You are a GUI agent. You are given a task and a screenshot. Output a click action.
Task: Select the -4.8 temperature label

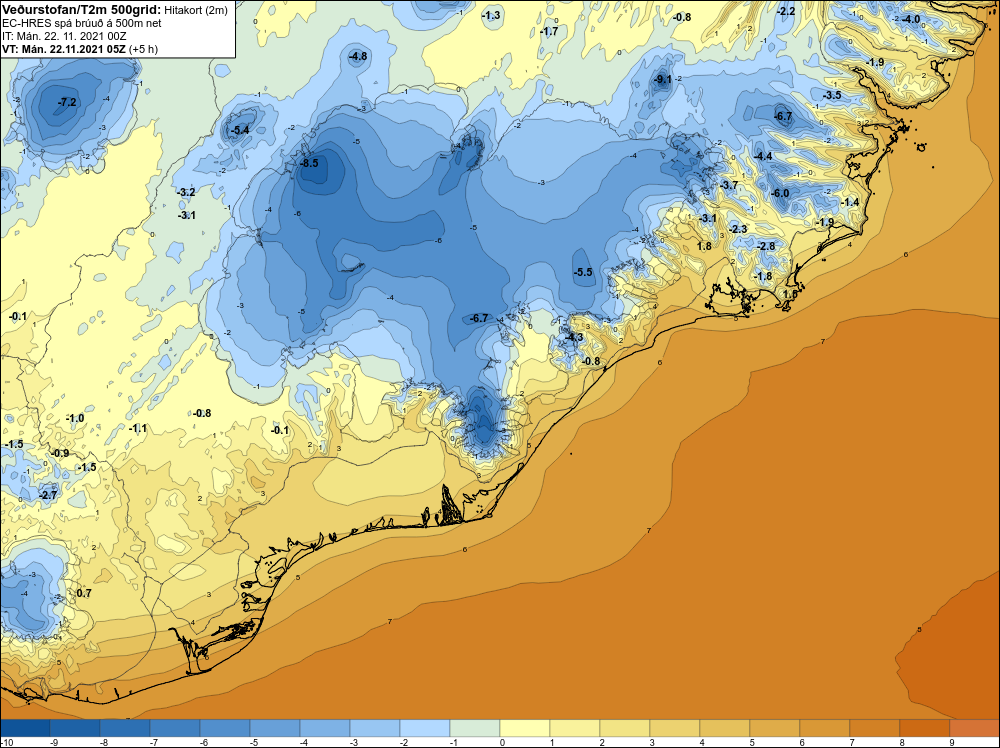pyautogui.click(x=358, y=56)
